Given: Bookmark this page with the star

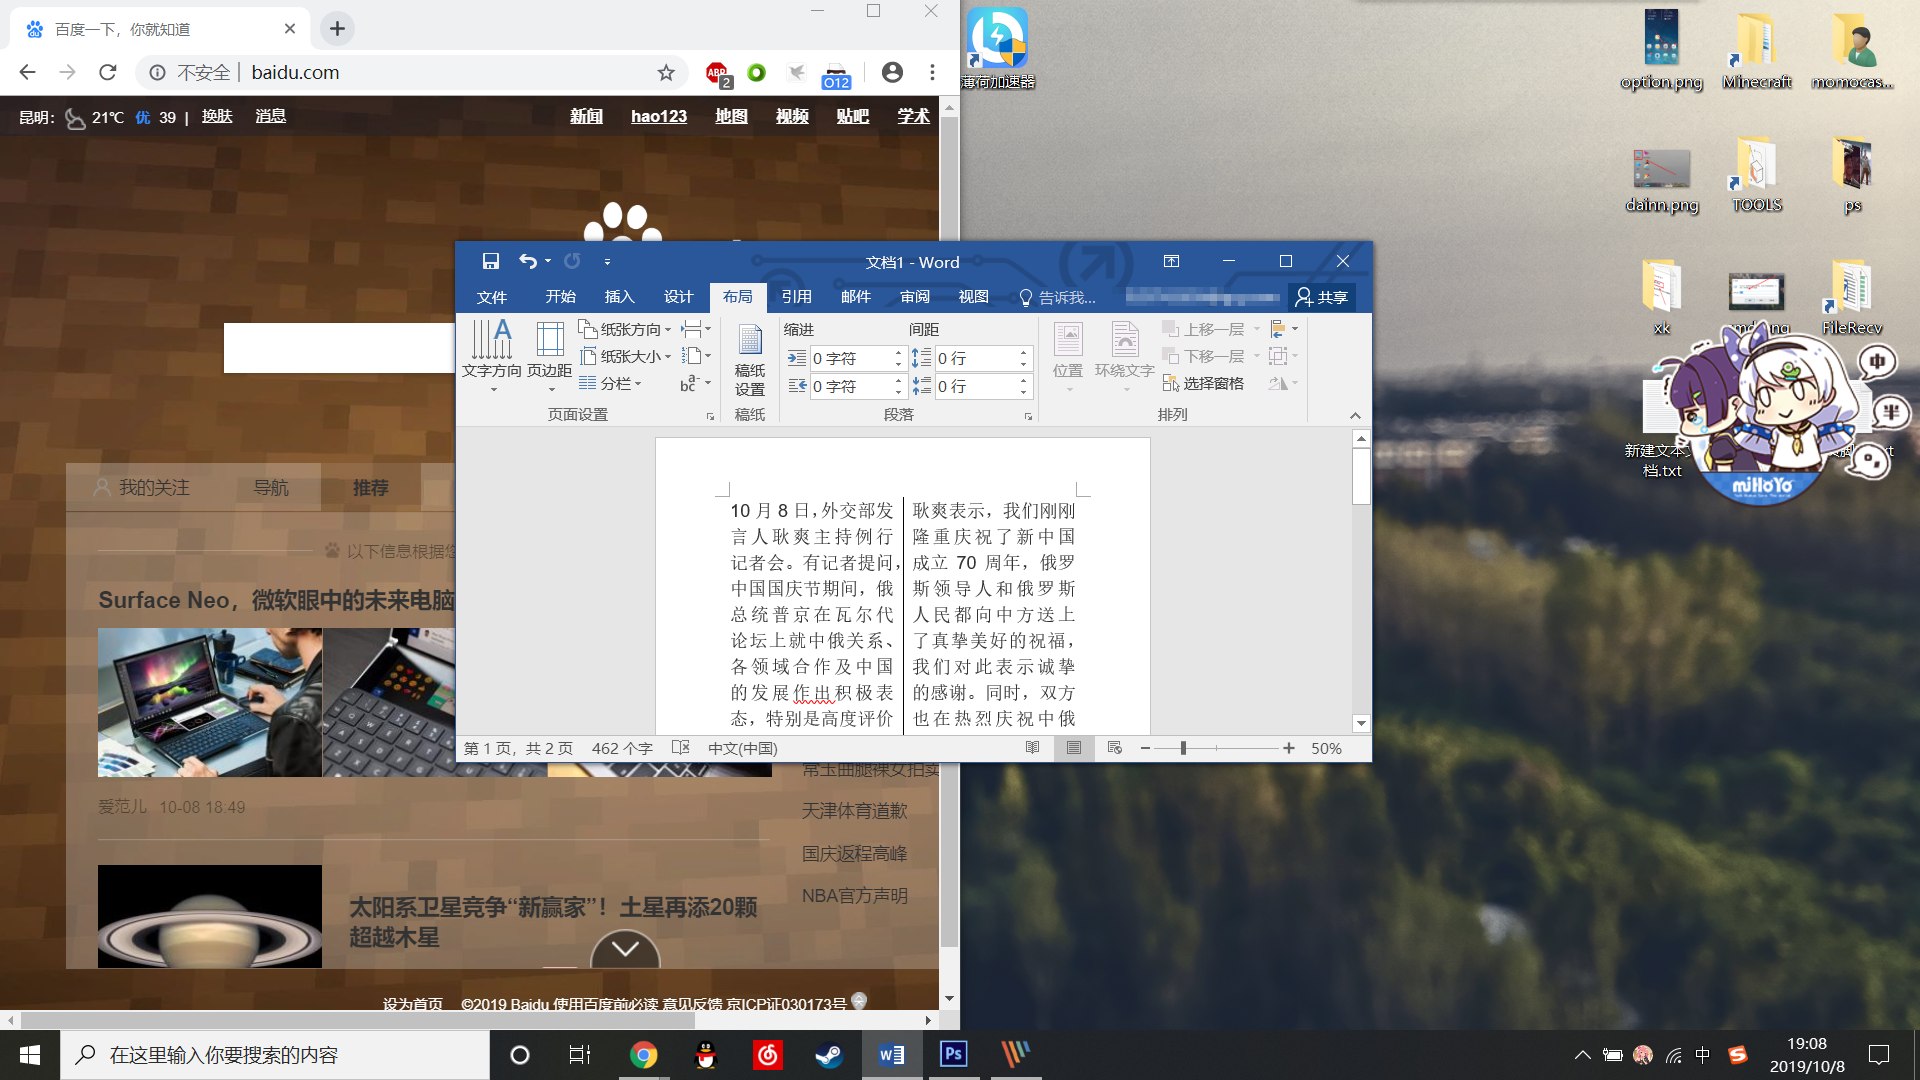Looking at the screenshot, I should (x=666, y=72).
